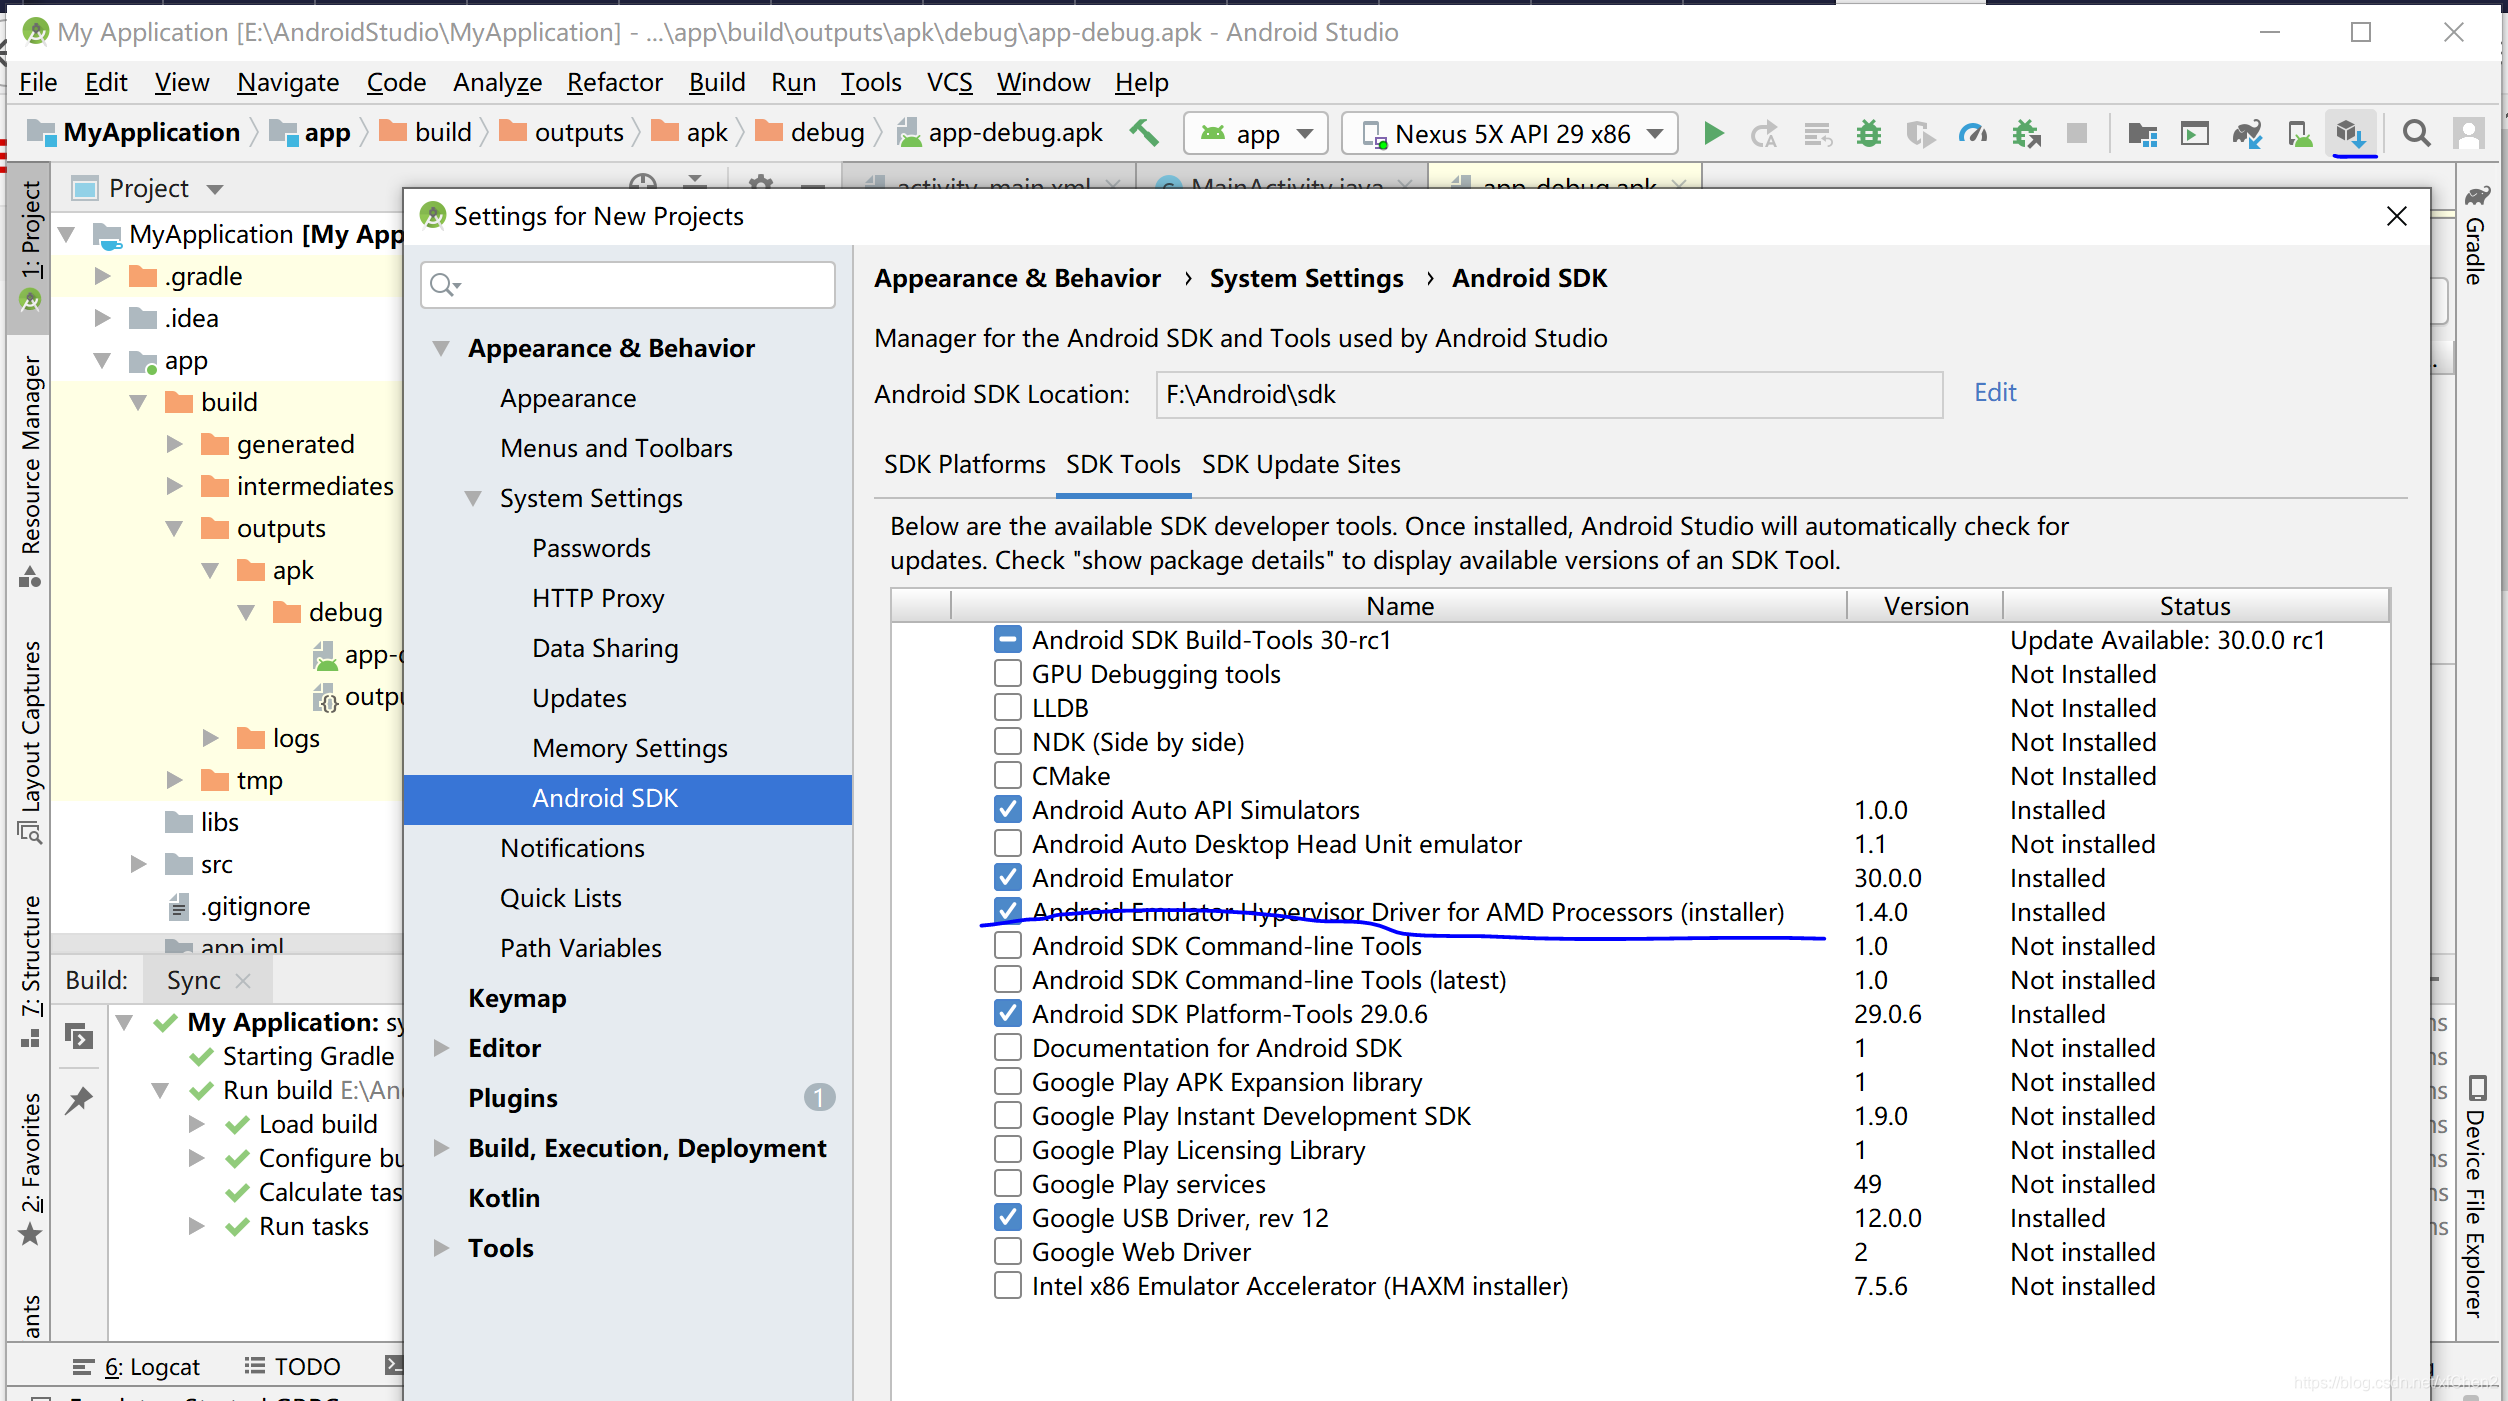The height and width of the screenshot is (1401, 2508).
Task: Open the SDK Manager toolbar icon
Action: point(2351,133)
